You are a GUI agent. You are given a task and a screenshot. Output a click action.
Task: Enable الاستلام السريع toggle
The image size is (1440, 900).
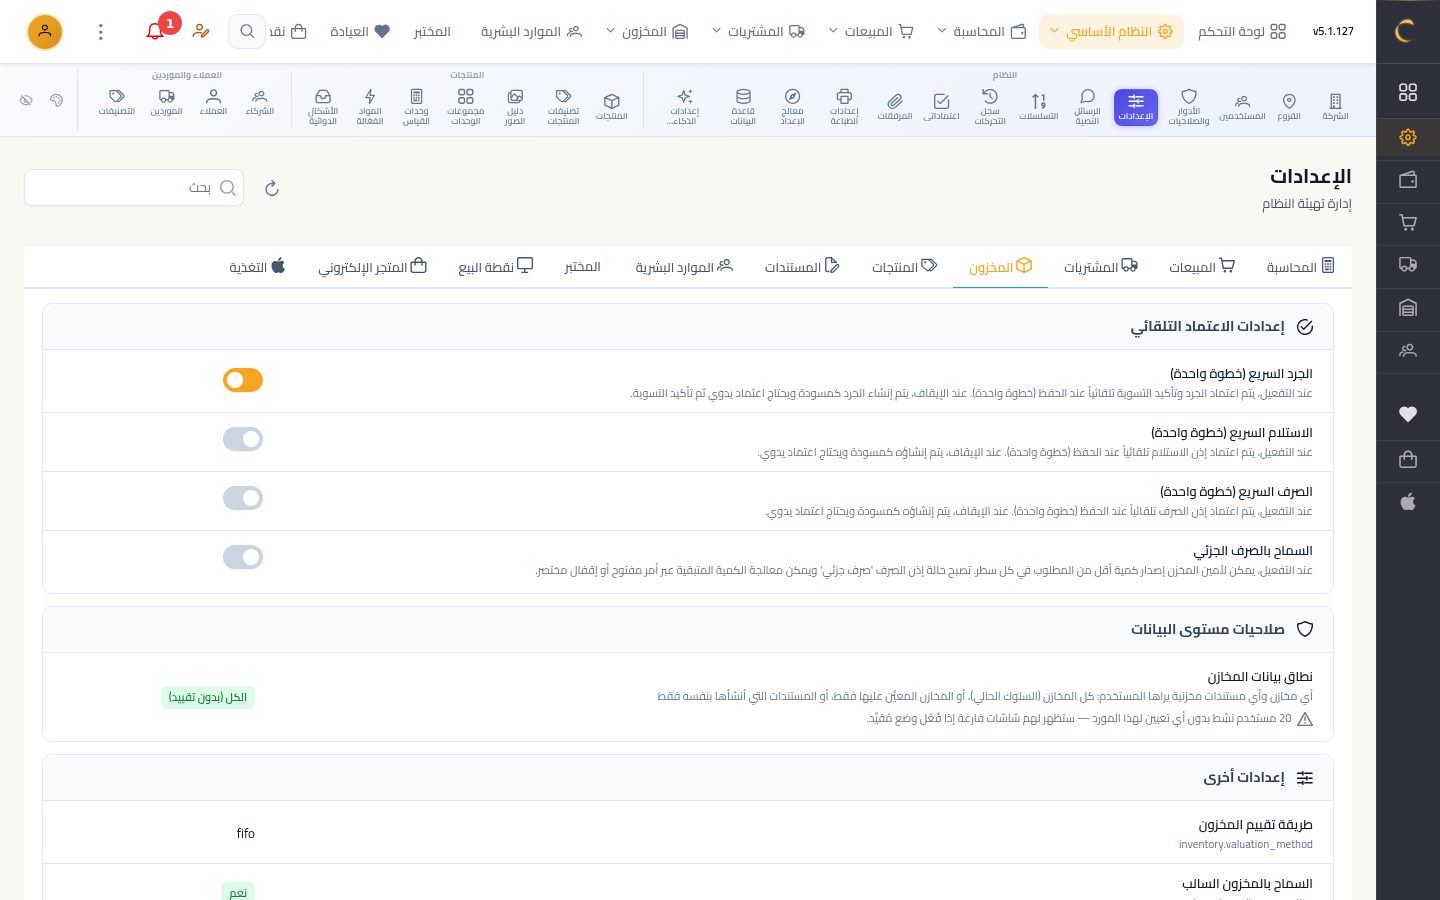[243, 439]
